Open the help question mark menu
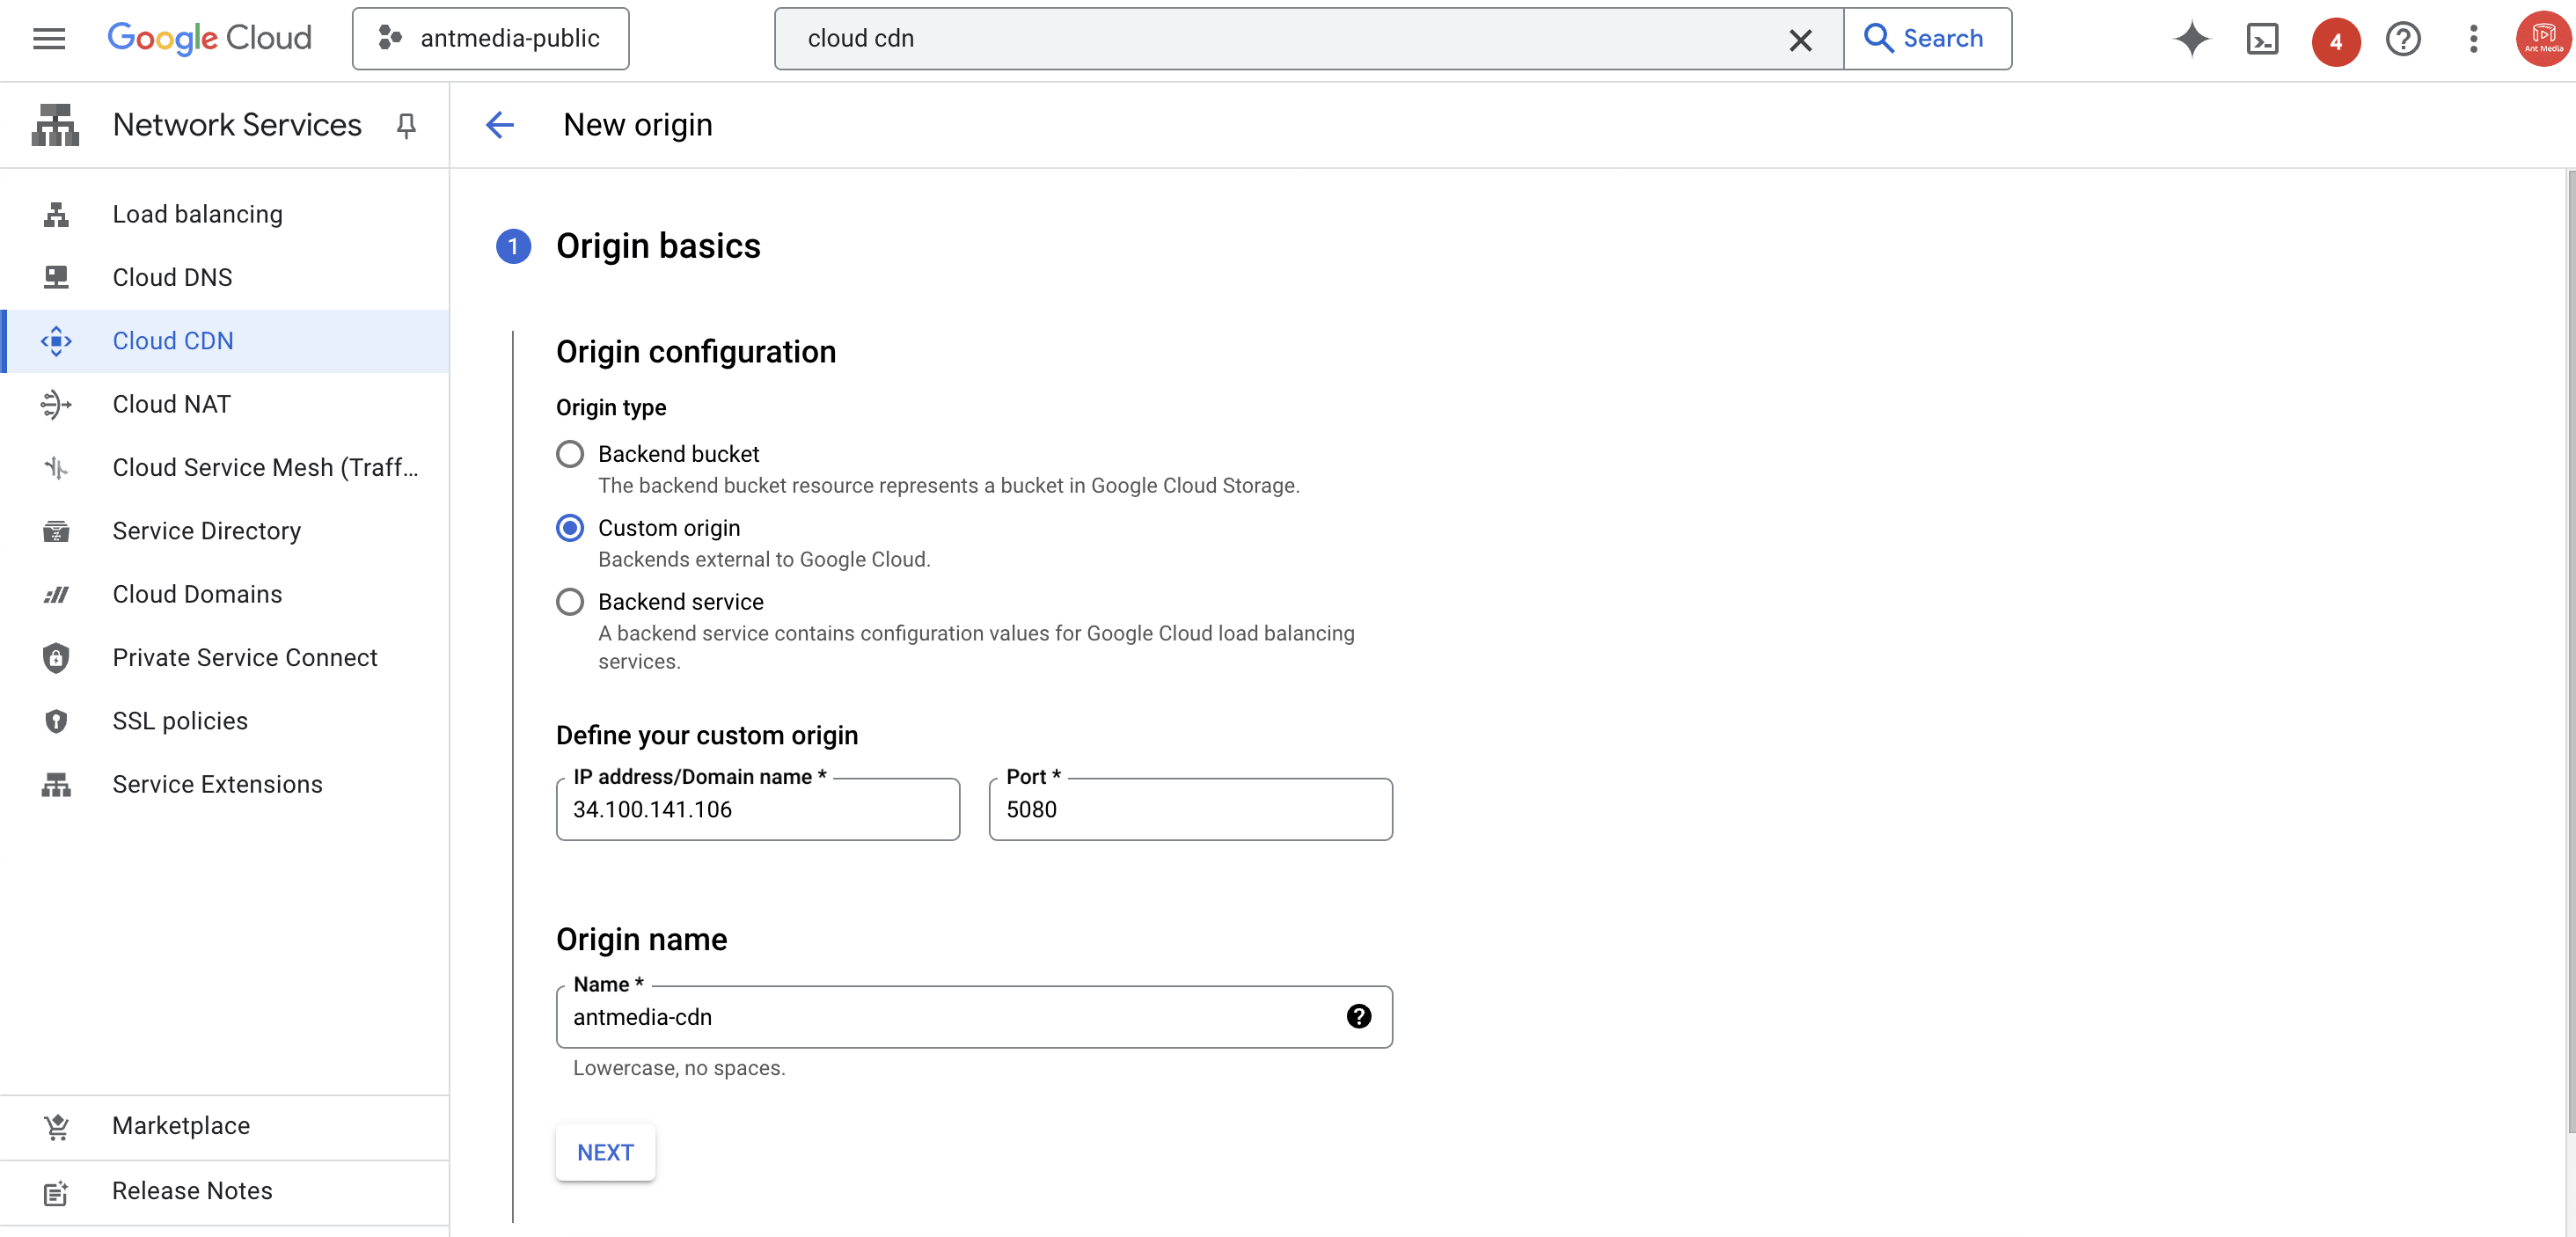 click(2403, 39)
